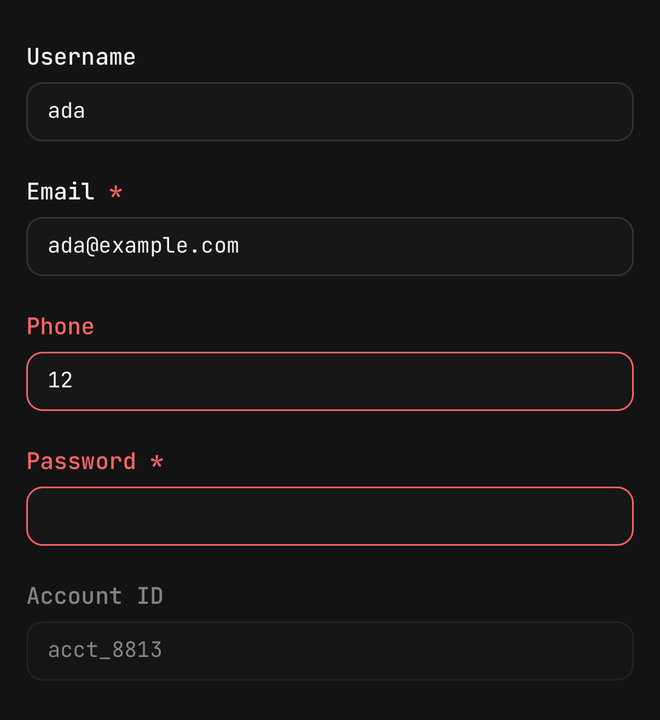Image resolution: width=660 pixels, height=720 pixels.
Task: Focus the Username input field
Action: pyautogui.click(x=330, y=112)
